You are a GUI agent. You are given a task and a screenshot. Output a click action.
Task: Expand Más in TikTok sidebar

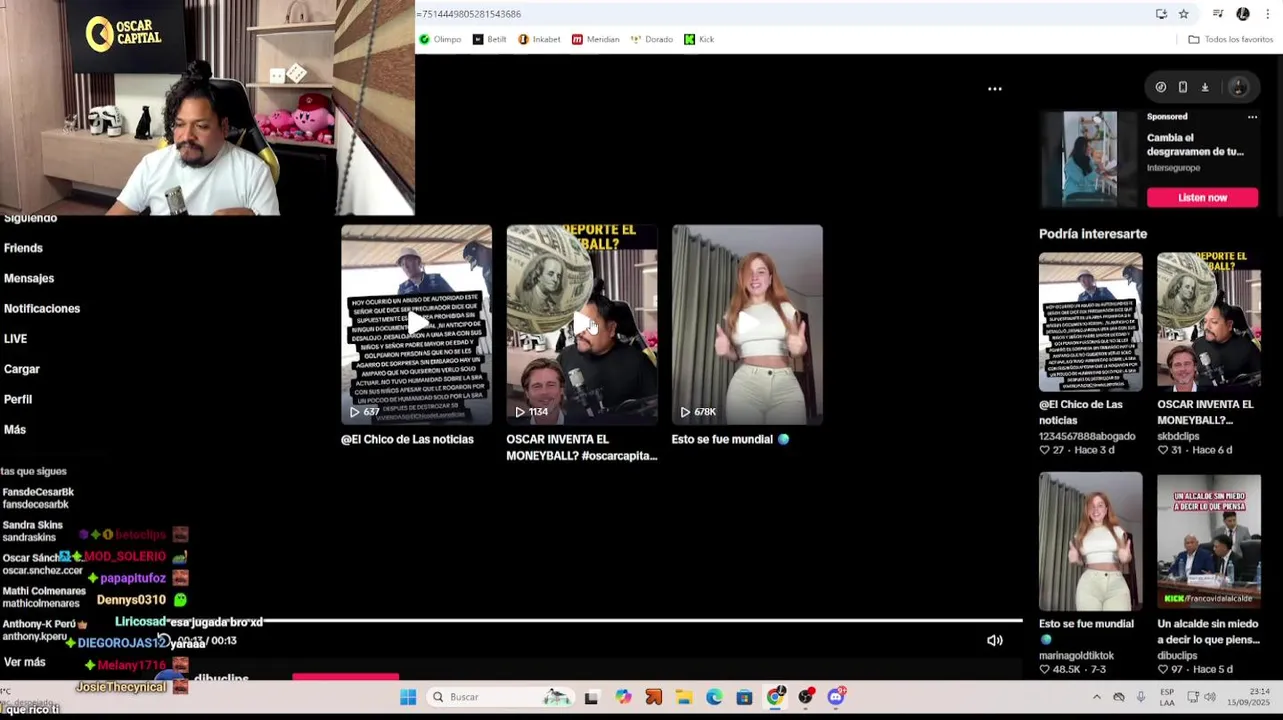pyautogui.click(x=15, y=429)
